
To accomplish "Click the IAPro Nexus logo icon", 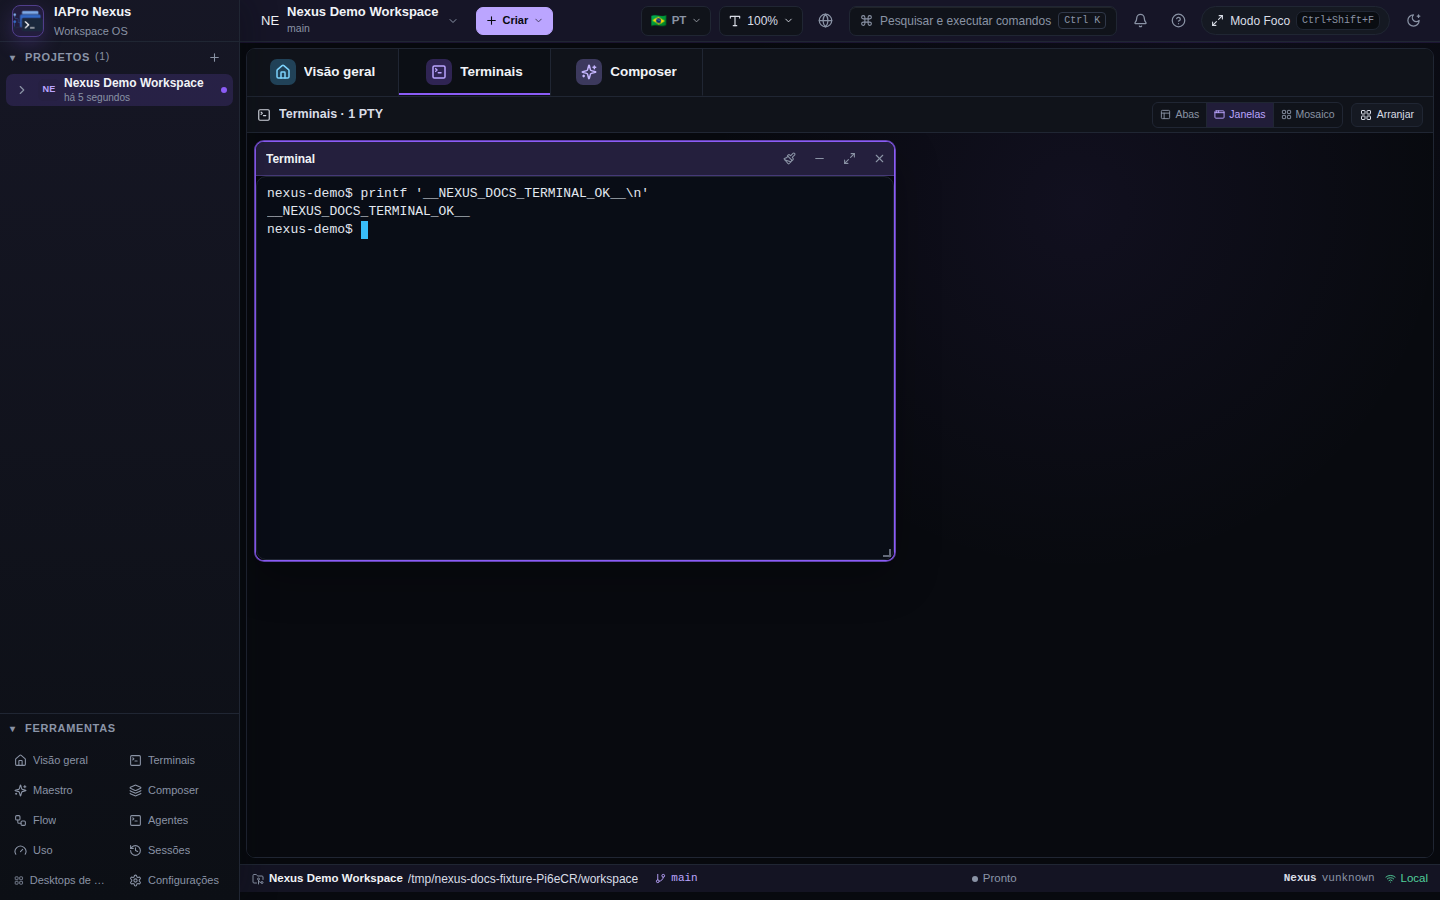I will tap(27, 20).
